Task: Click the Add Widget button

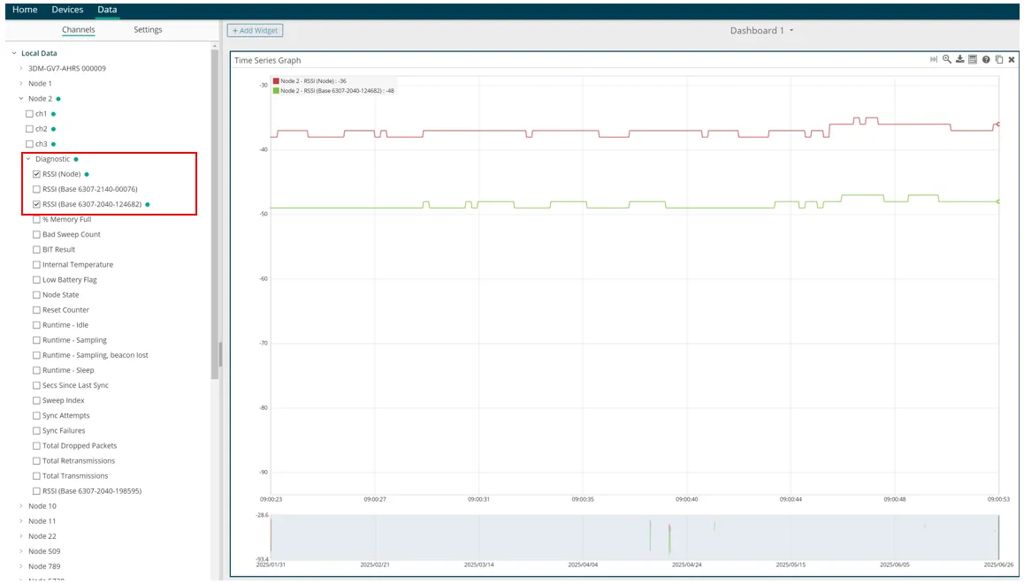Action: (255, 31)
